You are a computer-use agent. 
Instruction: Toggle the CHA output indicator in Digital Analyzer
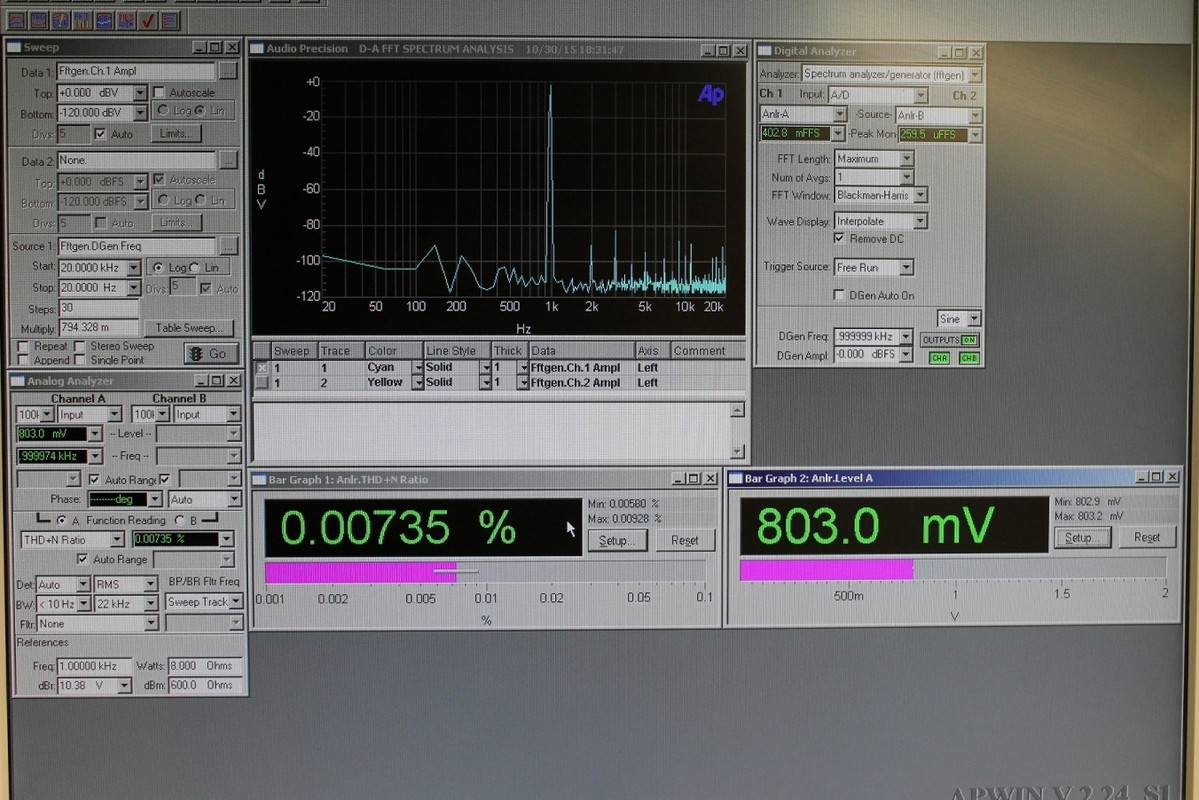coord(939,357)
